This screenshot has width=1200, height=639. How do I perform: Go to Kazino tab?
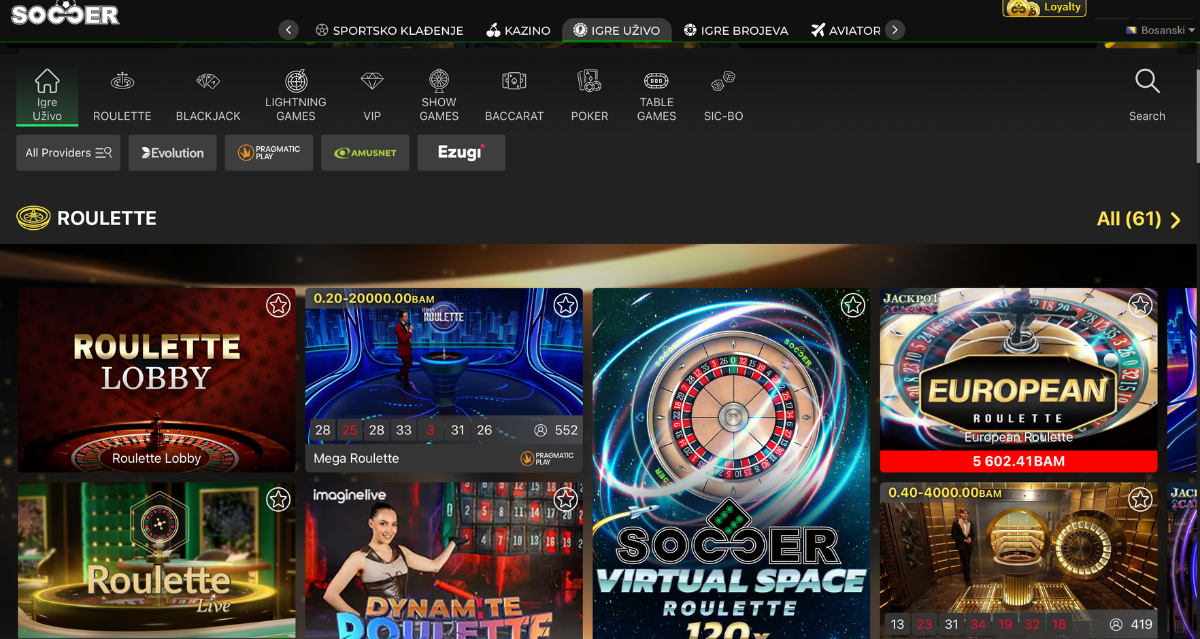point(518,30)
